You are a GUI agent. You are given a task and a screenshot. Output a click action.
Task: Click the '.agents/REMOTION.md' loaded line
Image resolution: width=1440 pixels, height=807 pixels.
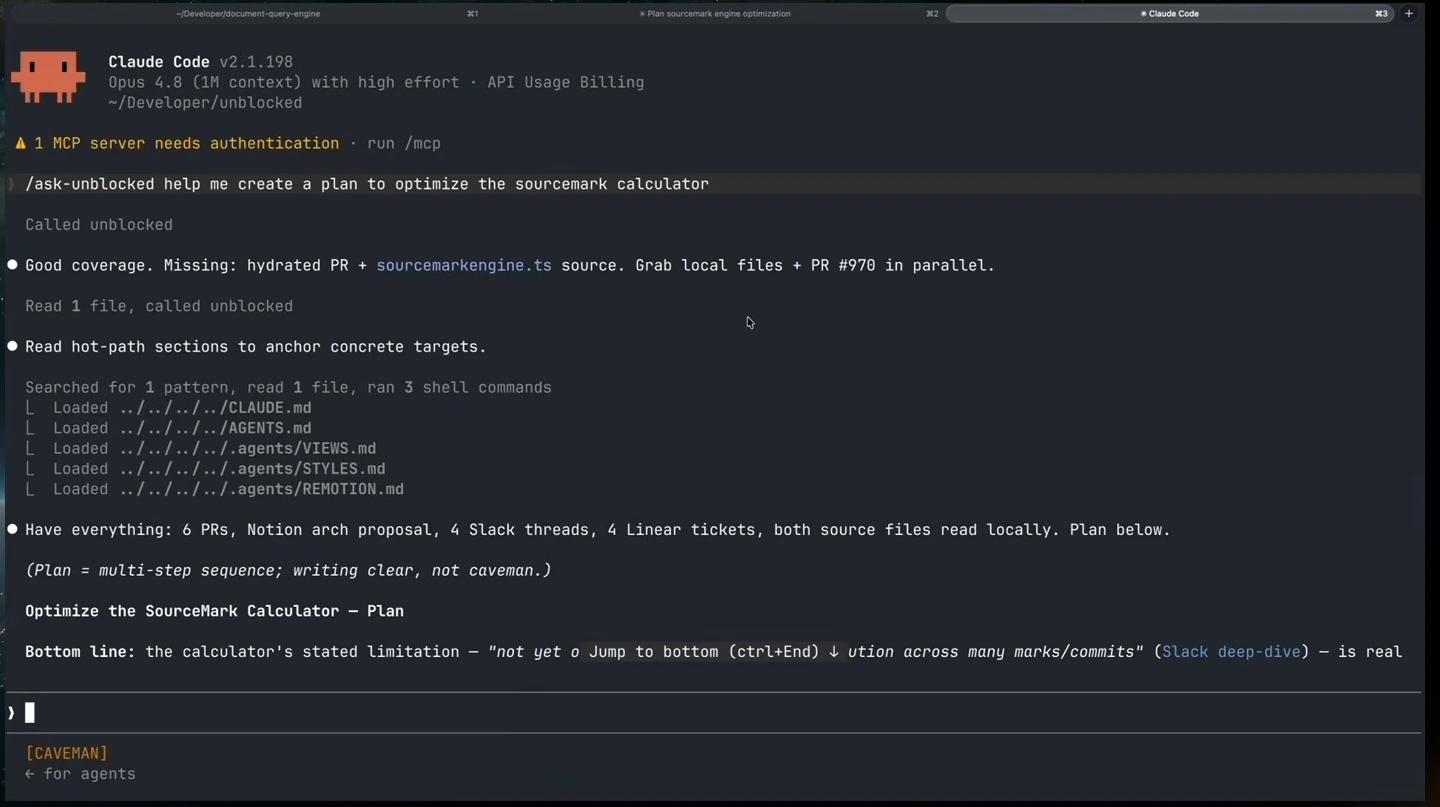click(214, 490)
